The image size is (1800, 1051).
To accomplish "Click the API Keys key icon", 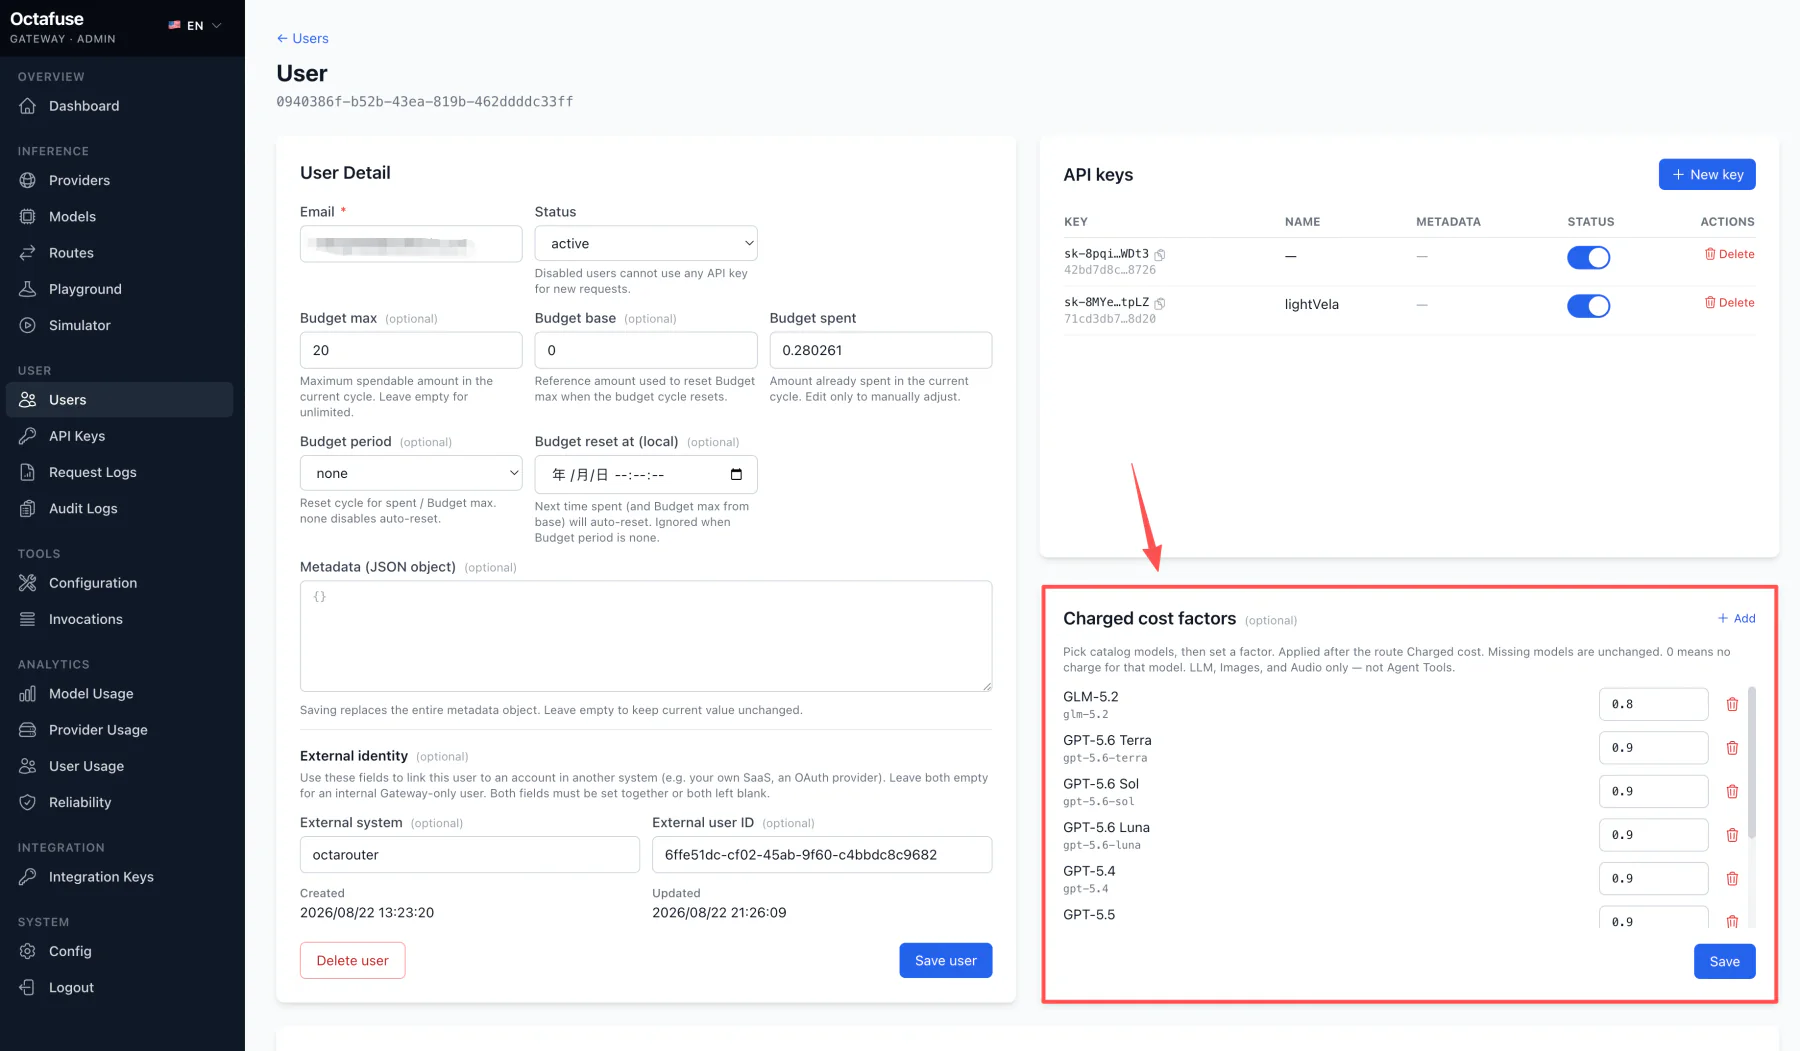I will point(28,436).
